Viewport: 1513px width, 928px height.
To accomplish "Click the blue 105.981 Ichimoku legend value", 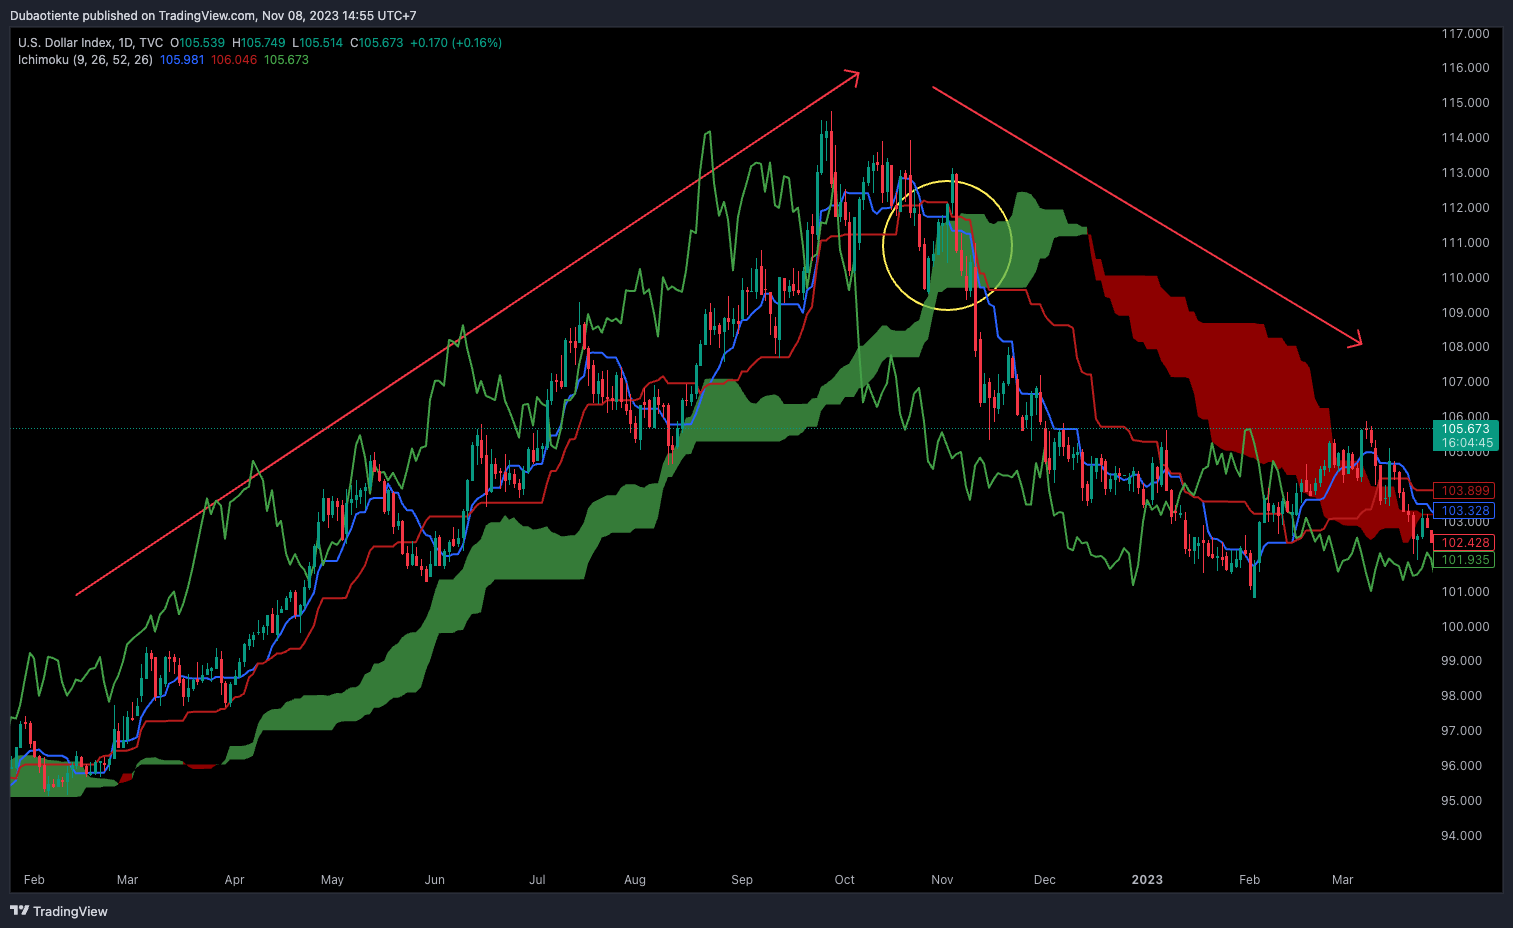I will point(182,60).
